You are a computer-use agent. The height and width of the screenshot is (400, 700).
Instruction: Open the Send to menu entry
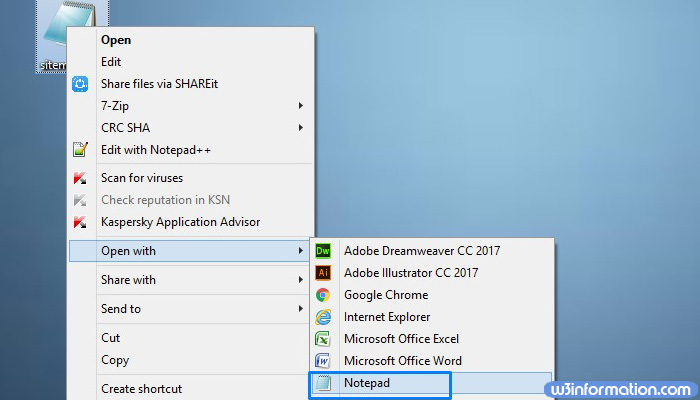(x=191, y=309)
